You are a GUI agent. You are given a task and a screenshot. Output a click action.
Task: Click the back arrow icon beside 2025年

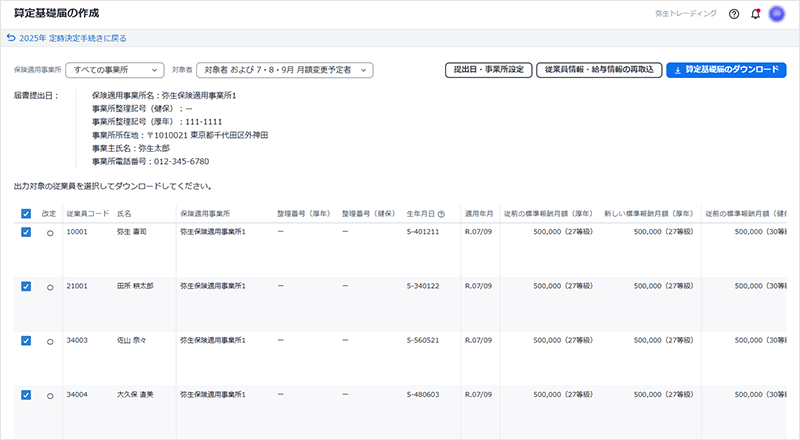[x=11, y=38]
